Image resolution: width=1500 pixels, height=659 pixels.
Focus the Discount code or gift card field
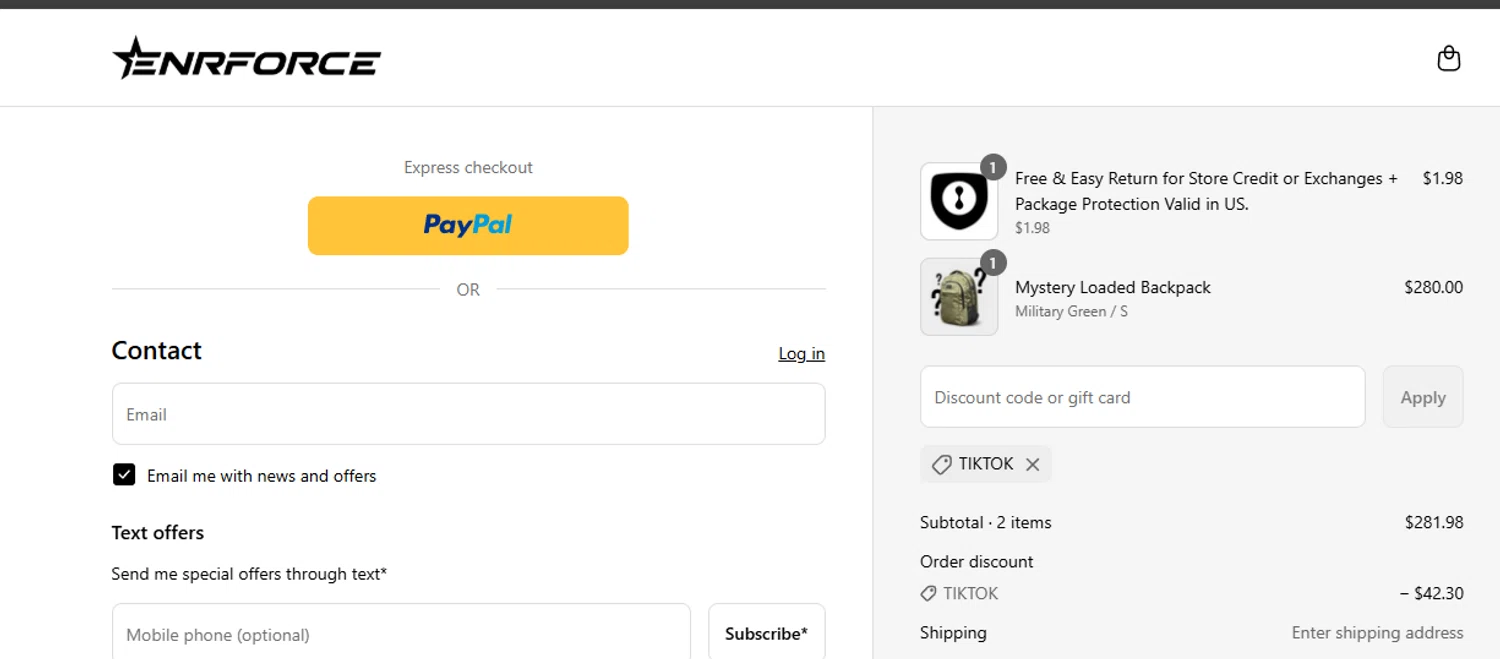point(1143,397)
